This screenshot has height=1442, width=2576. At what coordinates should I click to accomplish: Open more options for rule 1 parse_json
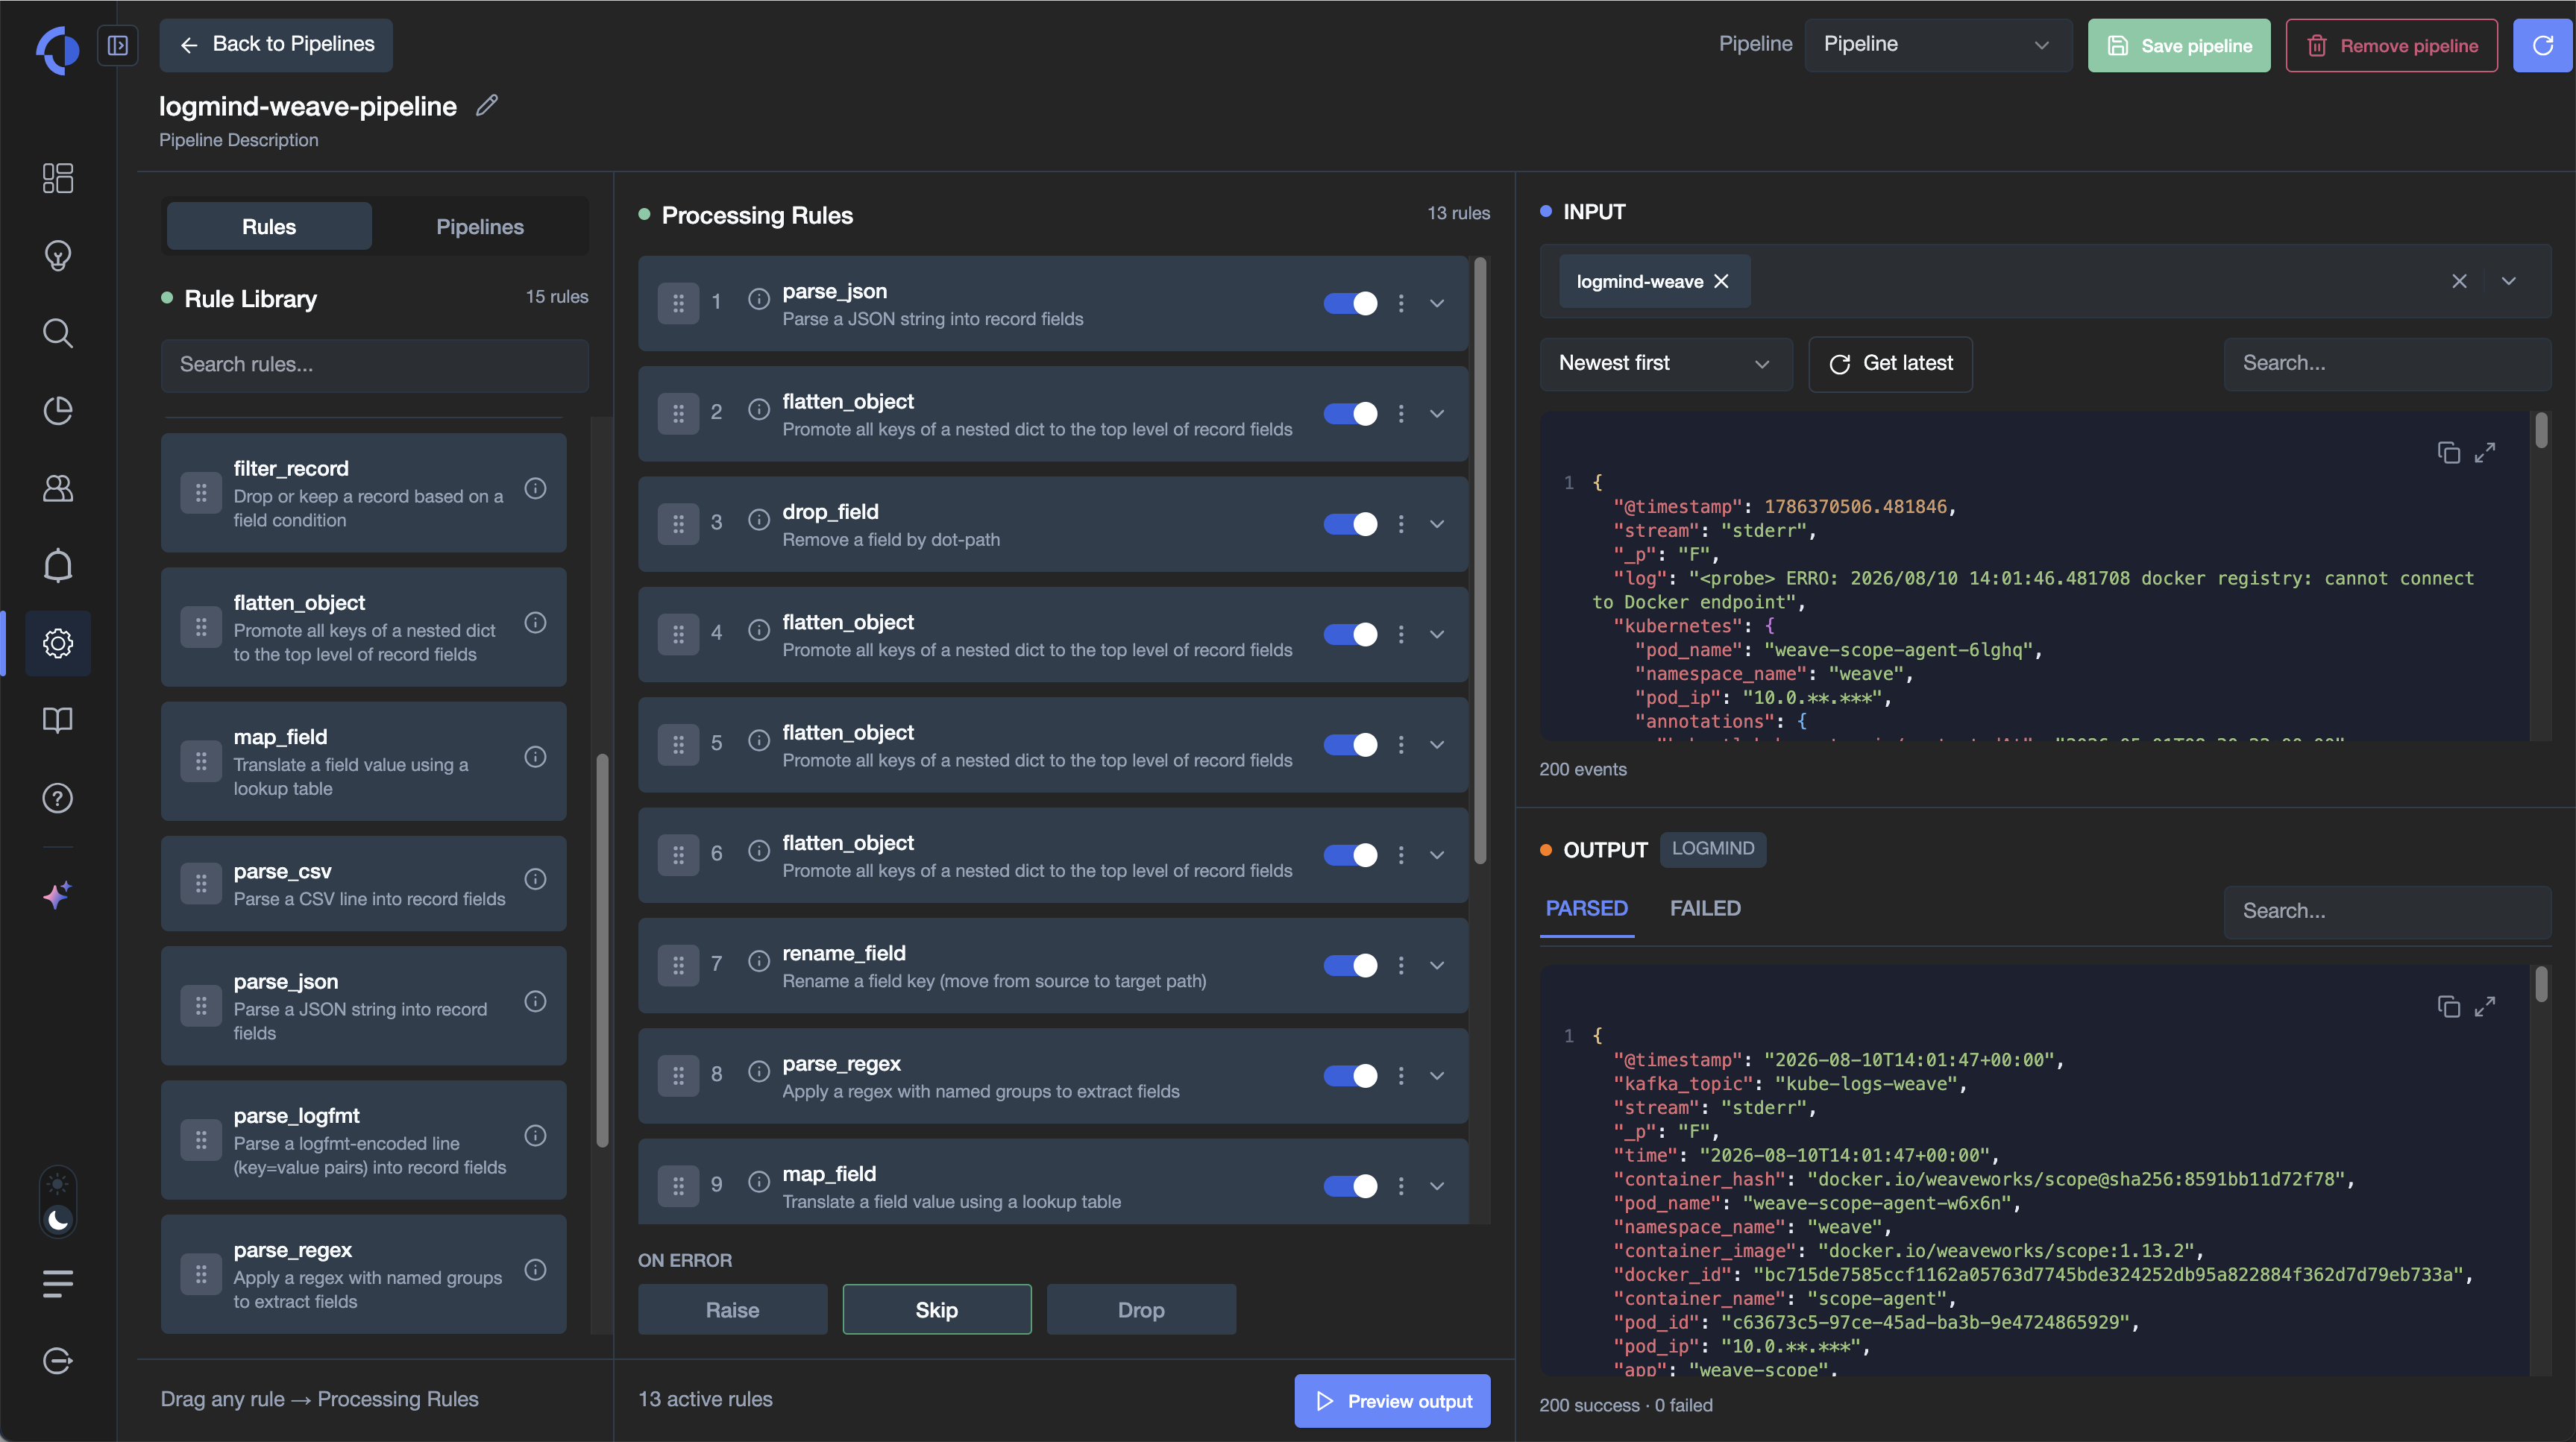tap(1401, 303)
